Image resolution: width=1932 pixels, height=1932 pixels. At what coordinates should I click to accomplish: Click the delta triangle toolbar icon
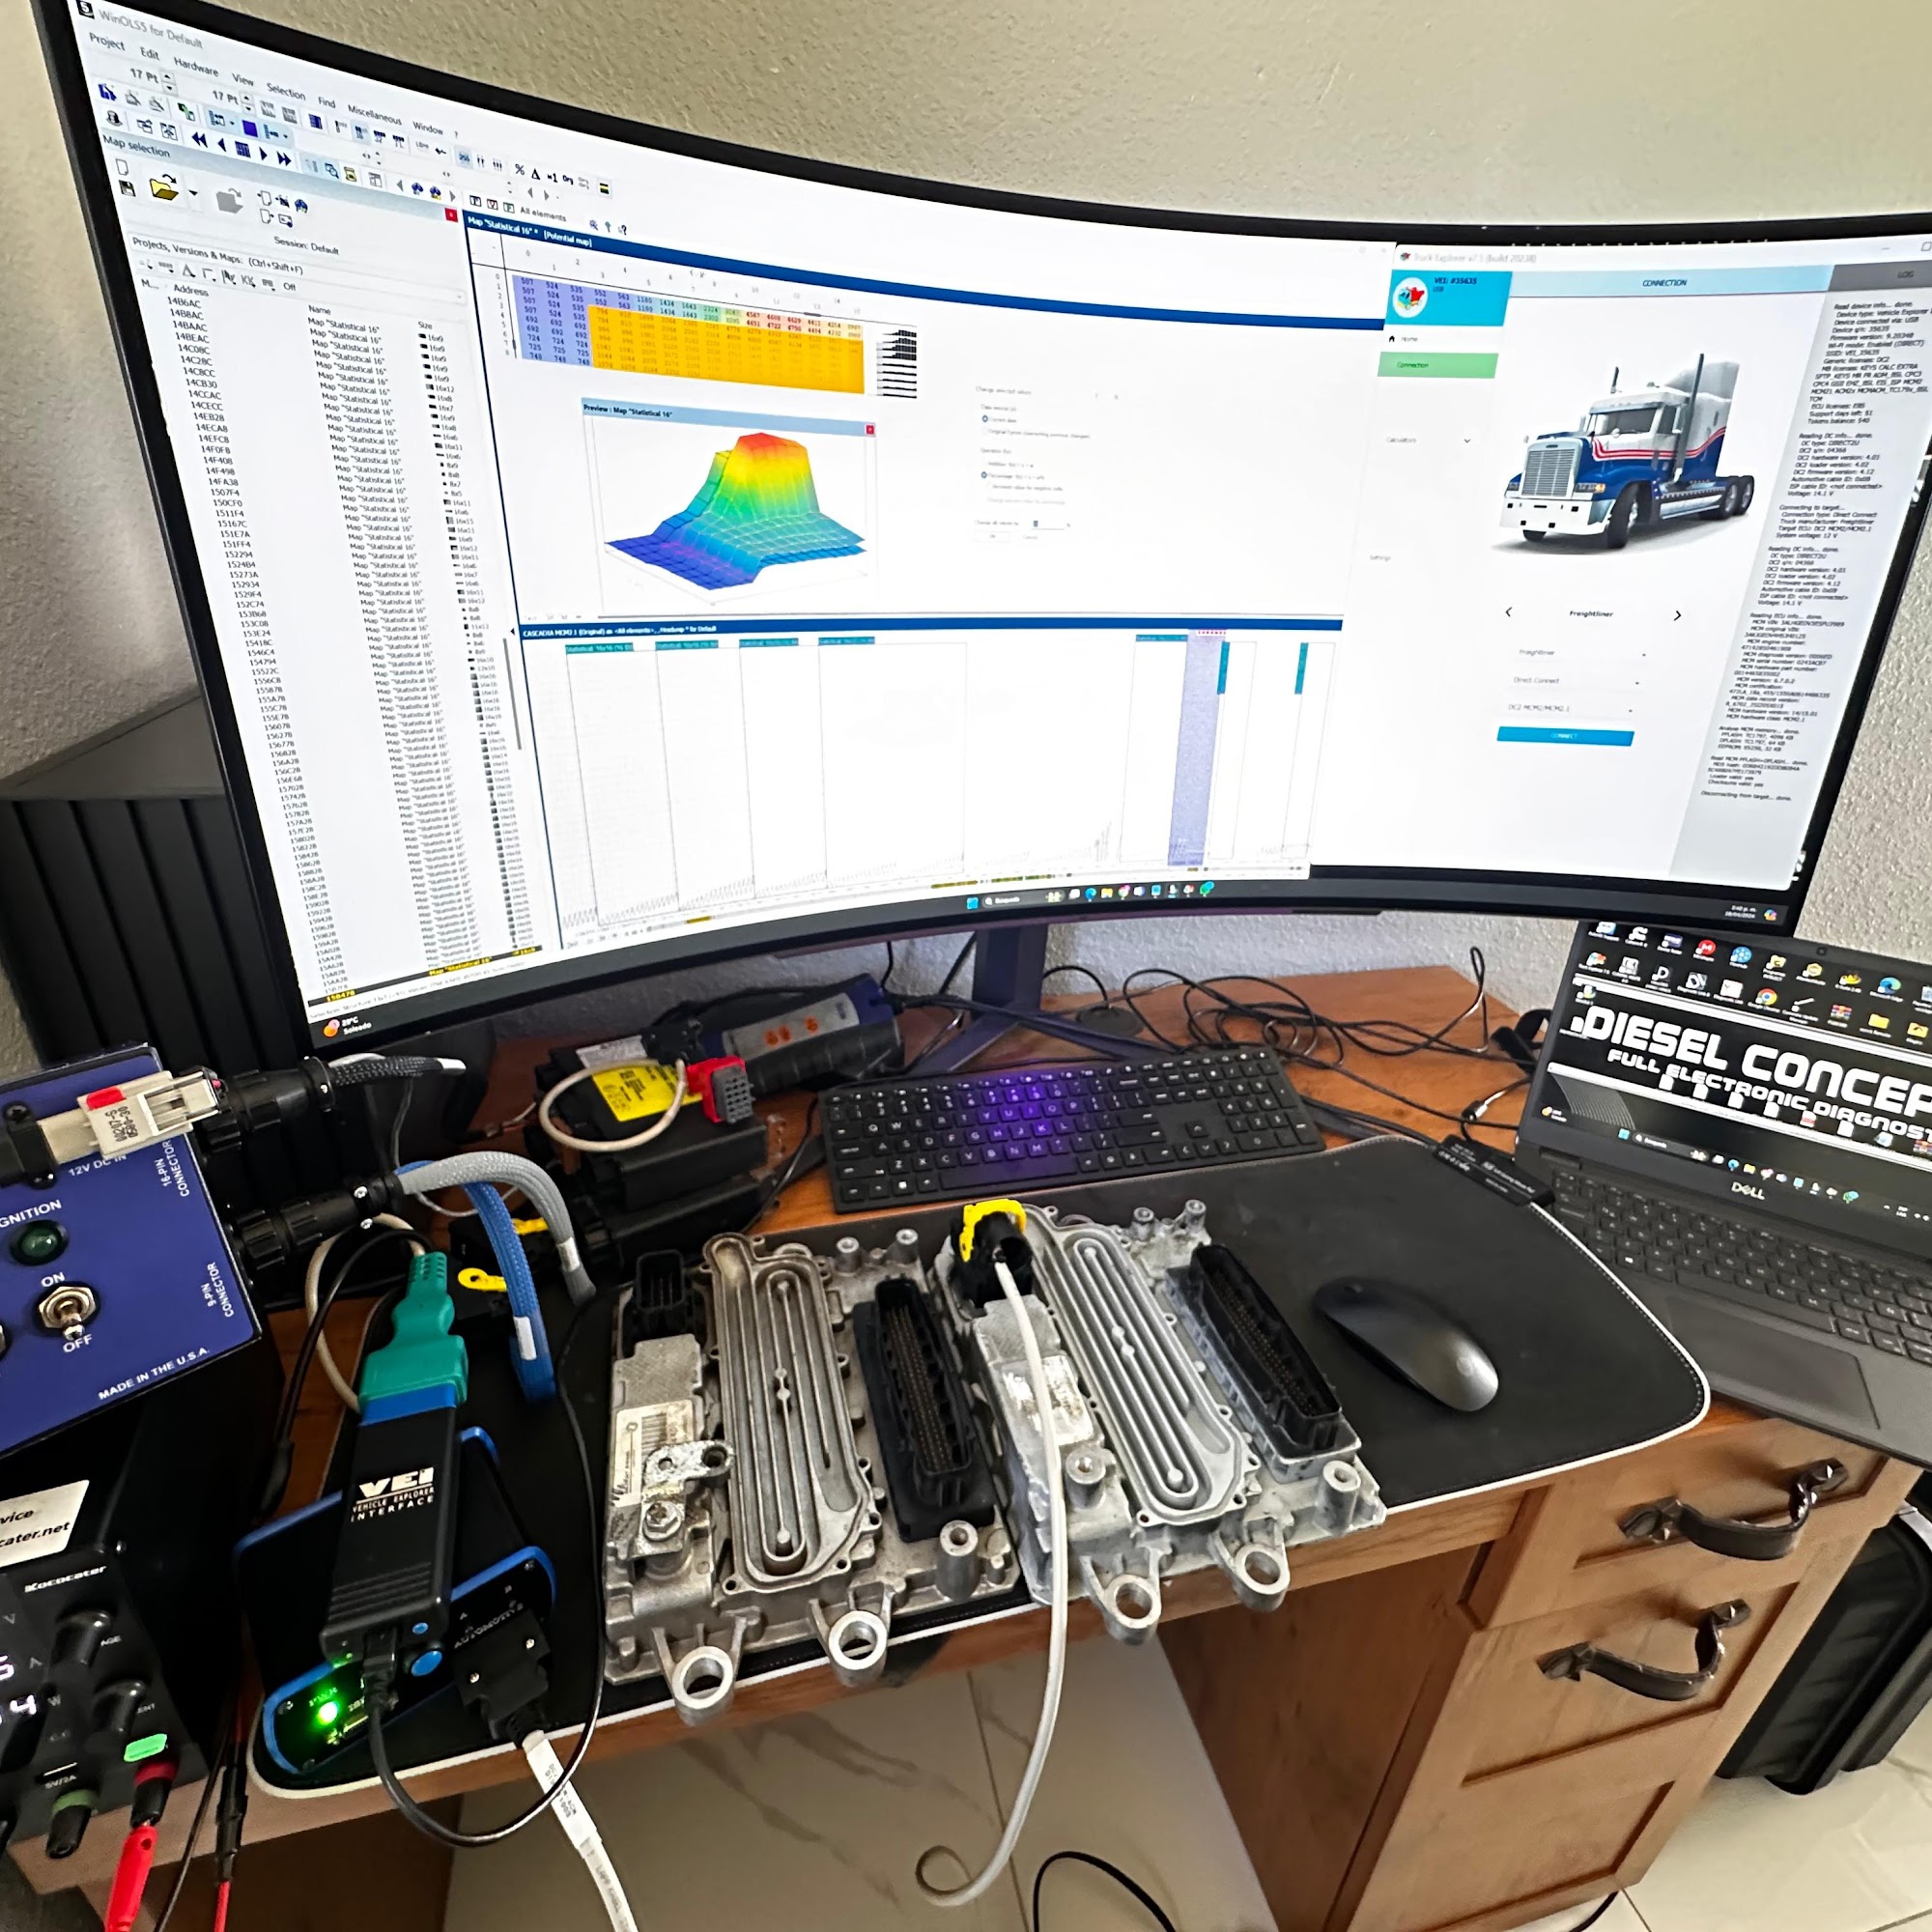(536, 172)
